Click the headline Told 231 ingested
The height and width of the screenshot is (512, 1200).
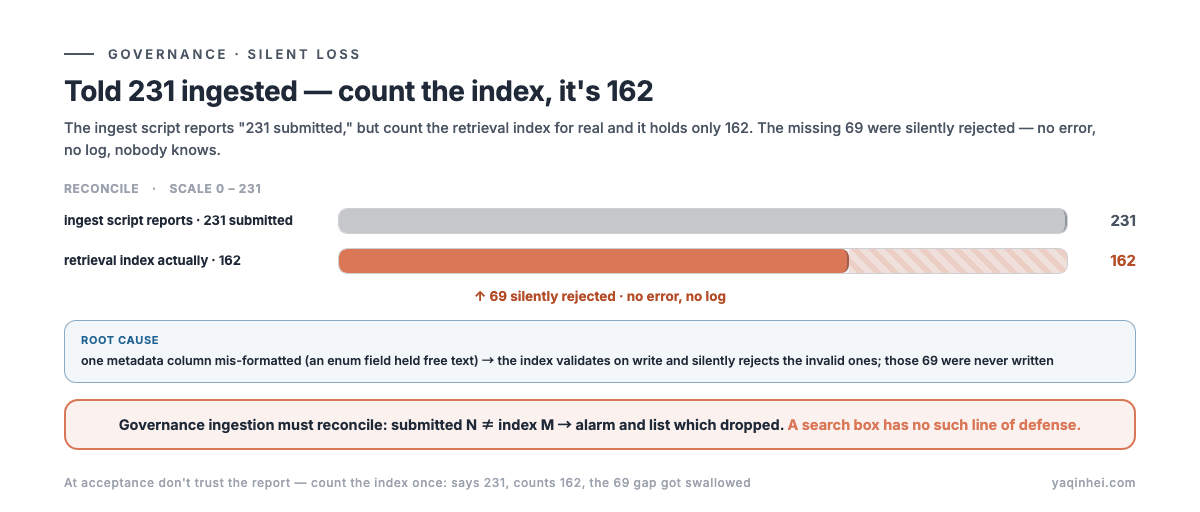(359, 91)
